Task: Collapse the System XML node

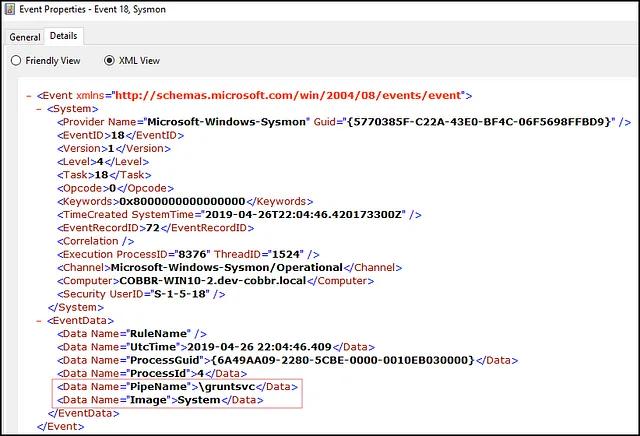Action: pyautogui.click(x=39, y=108)
